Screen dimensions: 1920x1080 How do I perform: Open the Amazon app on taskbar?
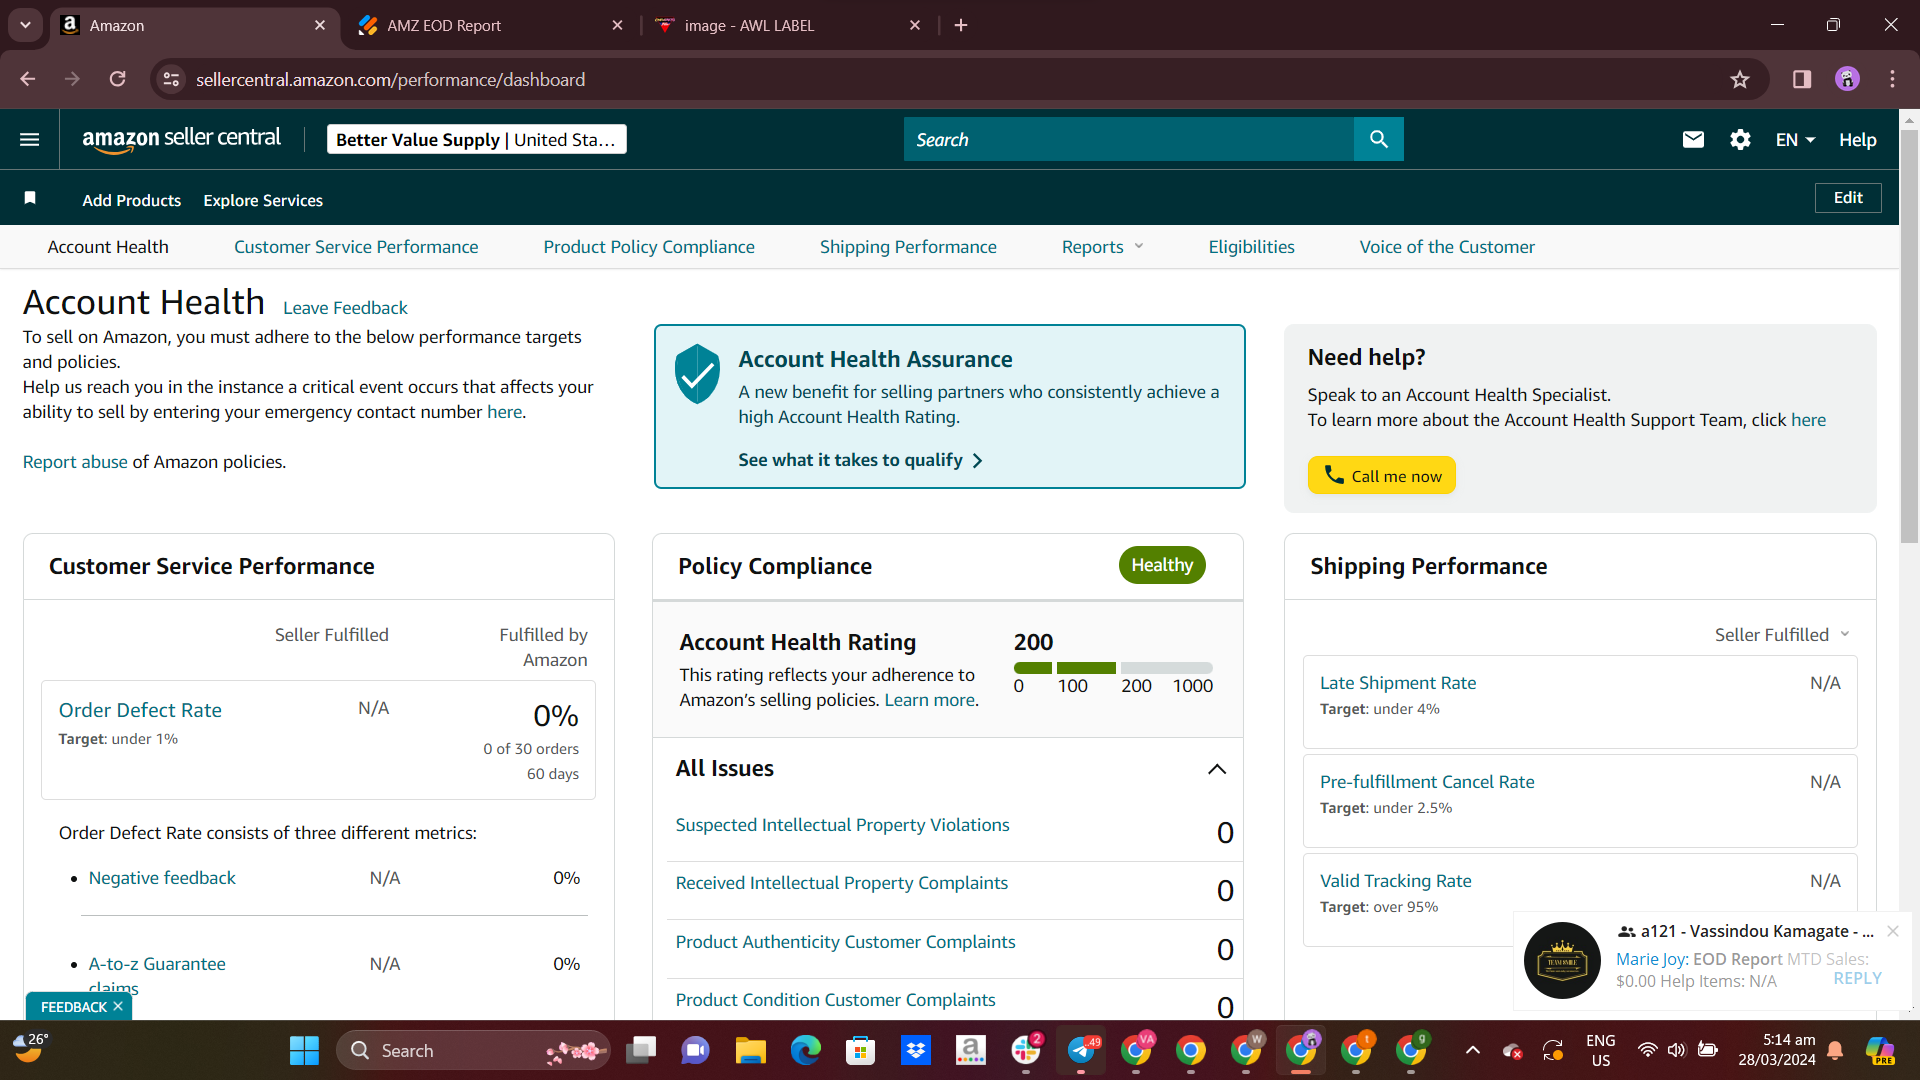click(970, 1051)
